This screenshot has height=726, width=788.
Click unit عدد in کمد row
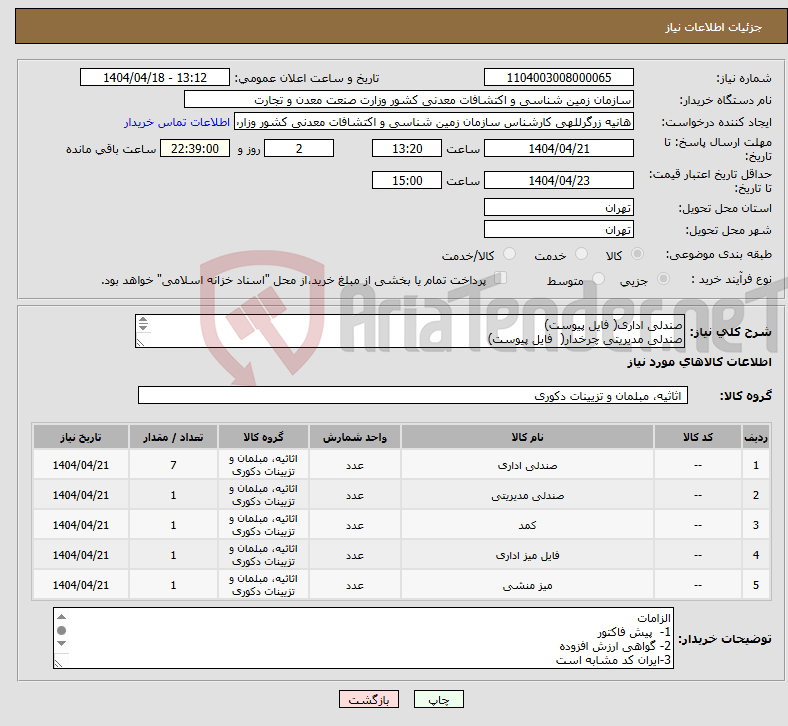pyautogui.click(x=355, y=526)
